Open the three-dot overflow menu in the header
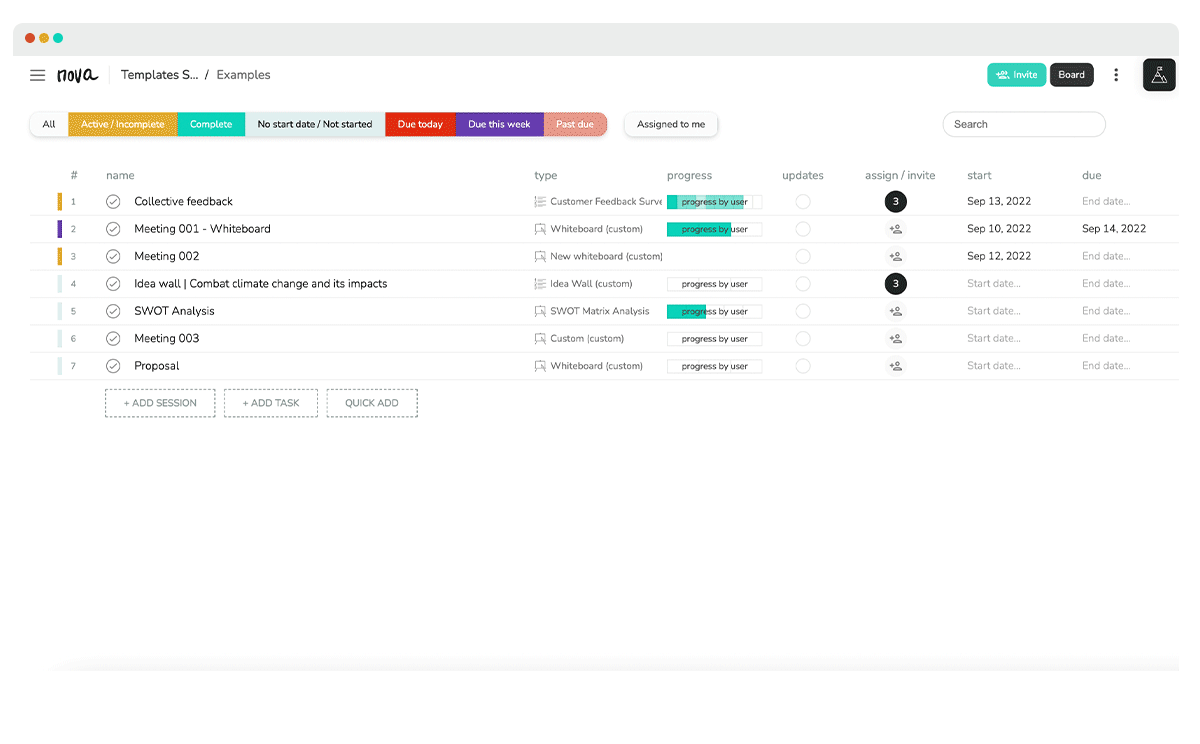Screen dimensions: 1200x744 coord(1116,74)
